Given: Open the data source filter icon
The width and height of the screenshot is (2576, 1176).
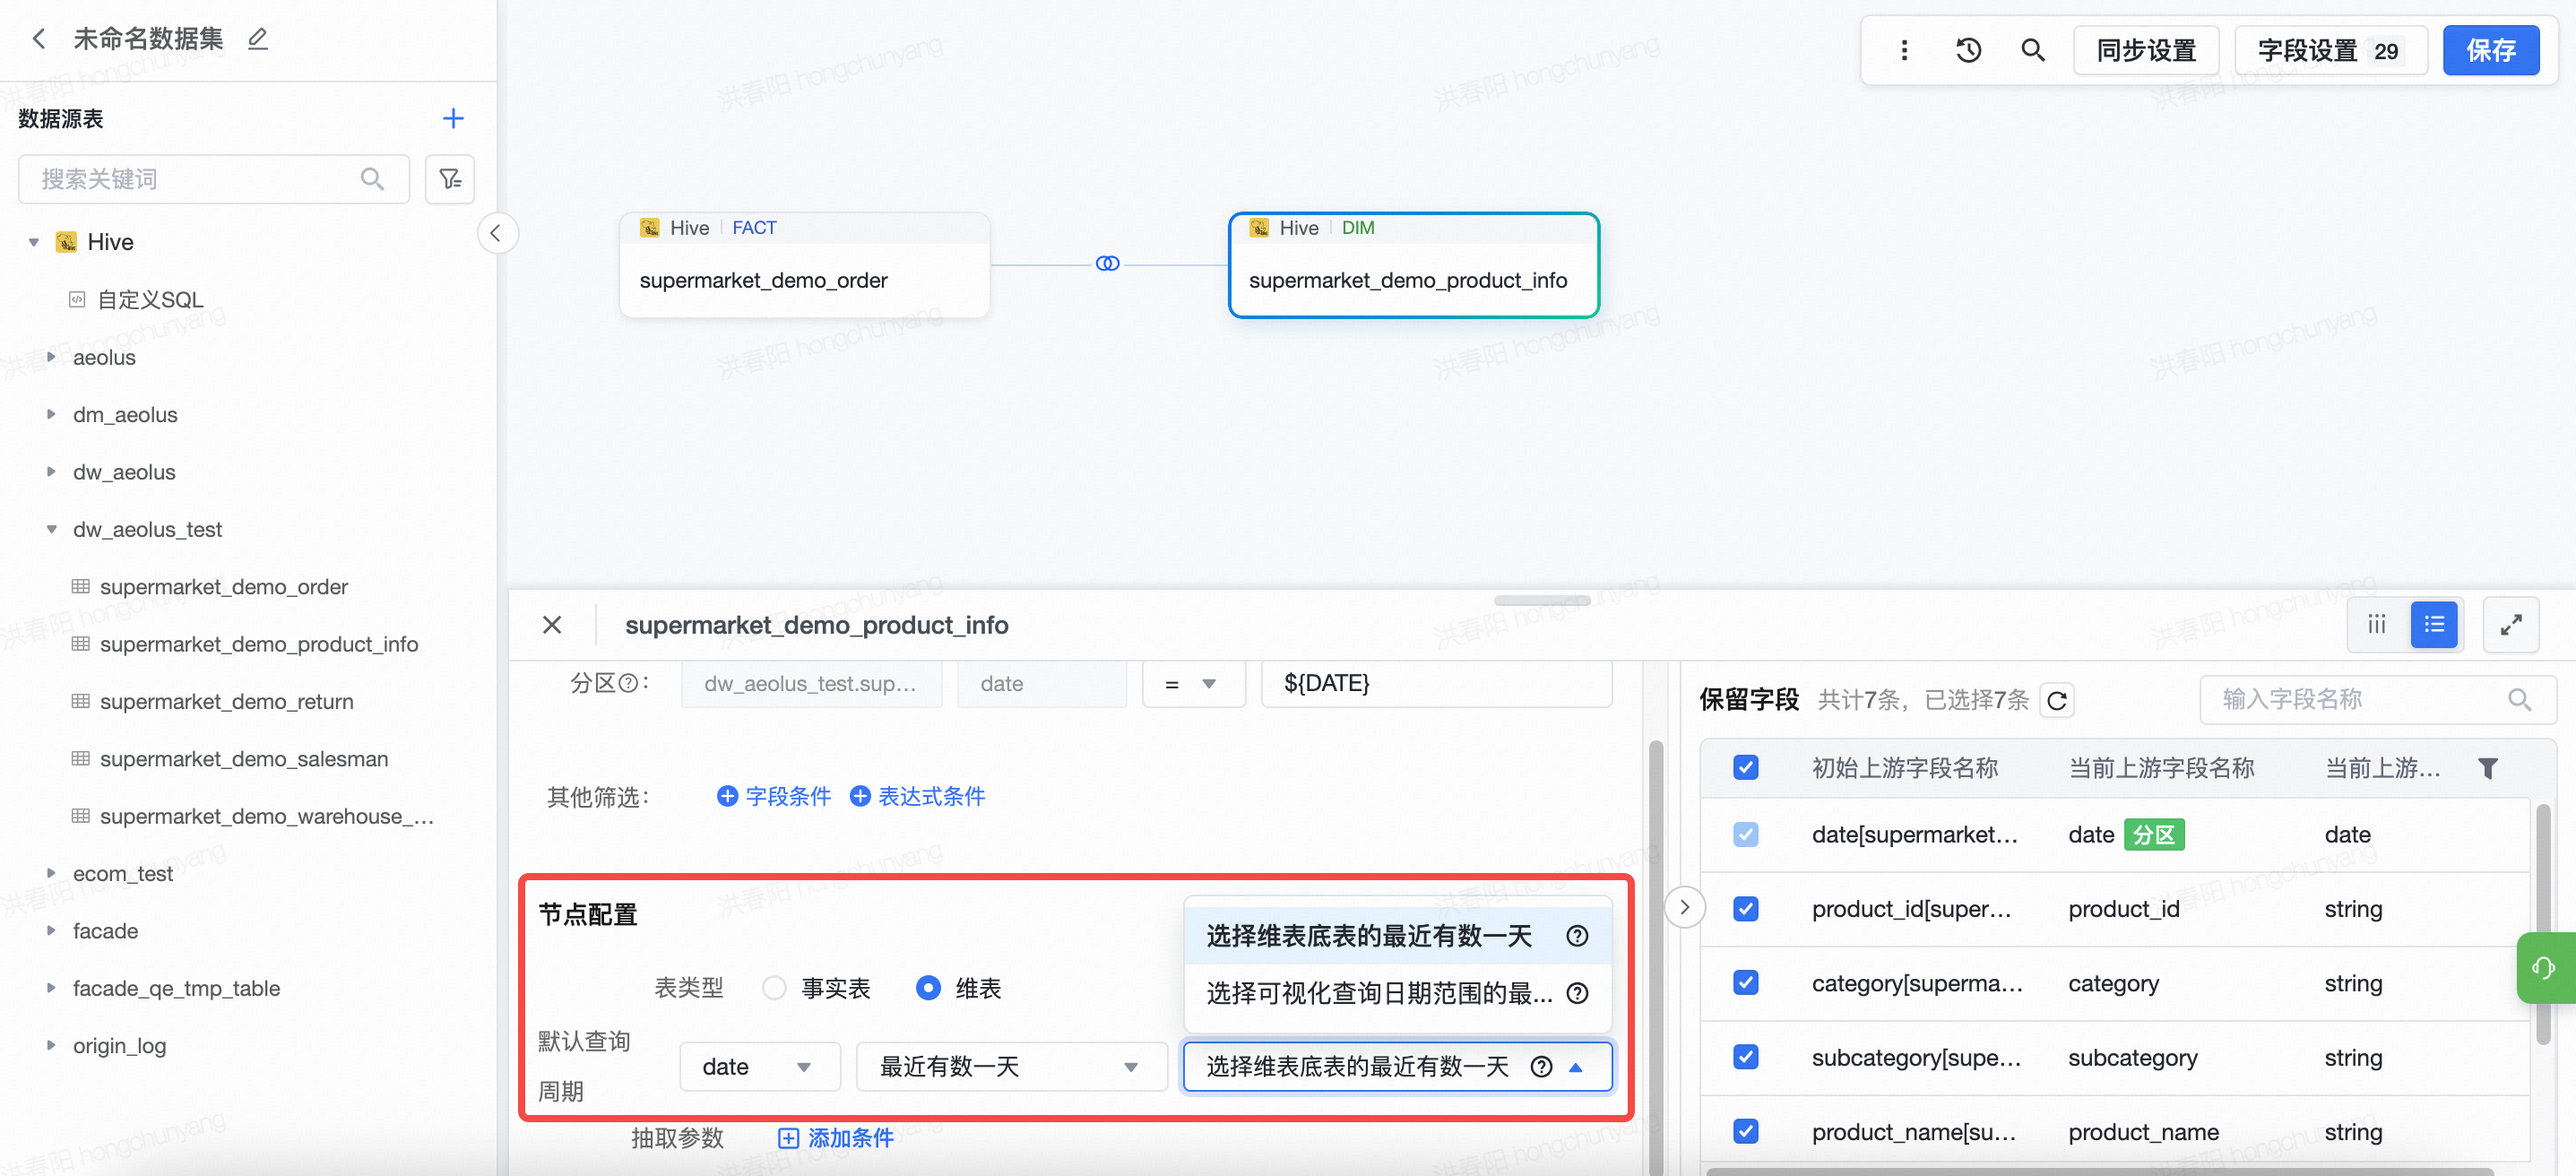Looking at the screenshot, I should [x=449, y=179].
